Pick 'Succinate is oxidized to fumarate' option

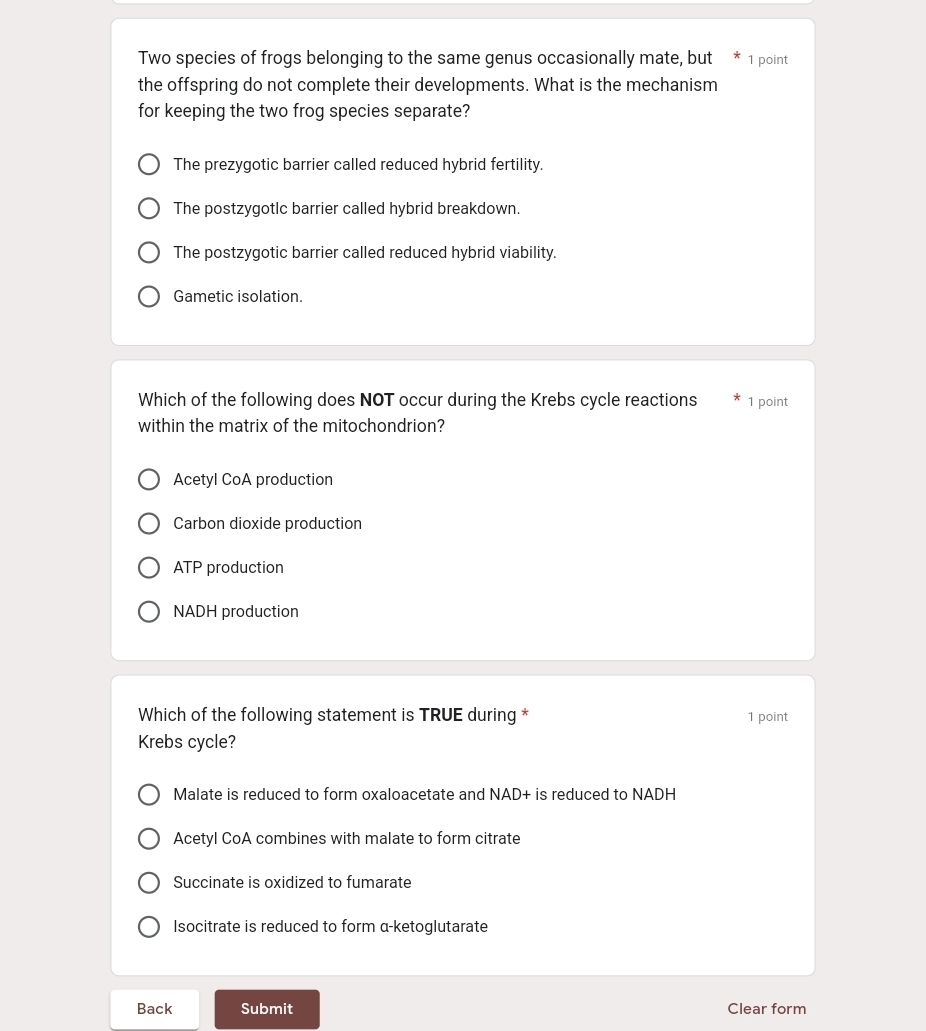(149, 883)
